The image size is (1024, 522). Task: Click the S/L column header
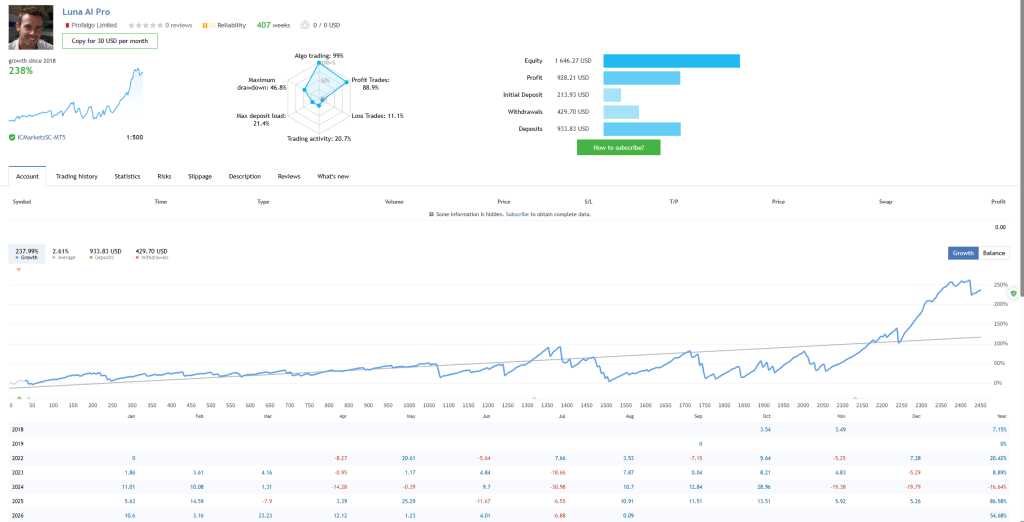click(x=588, y=202)
